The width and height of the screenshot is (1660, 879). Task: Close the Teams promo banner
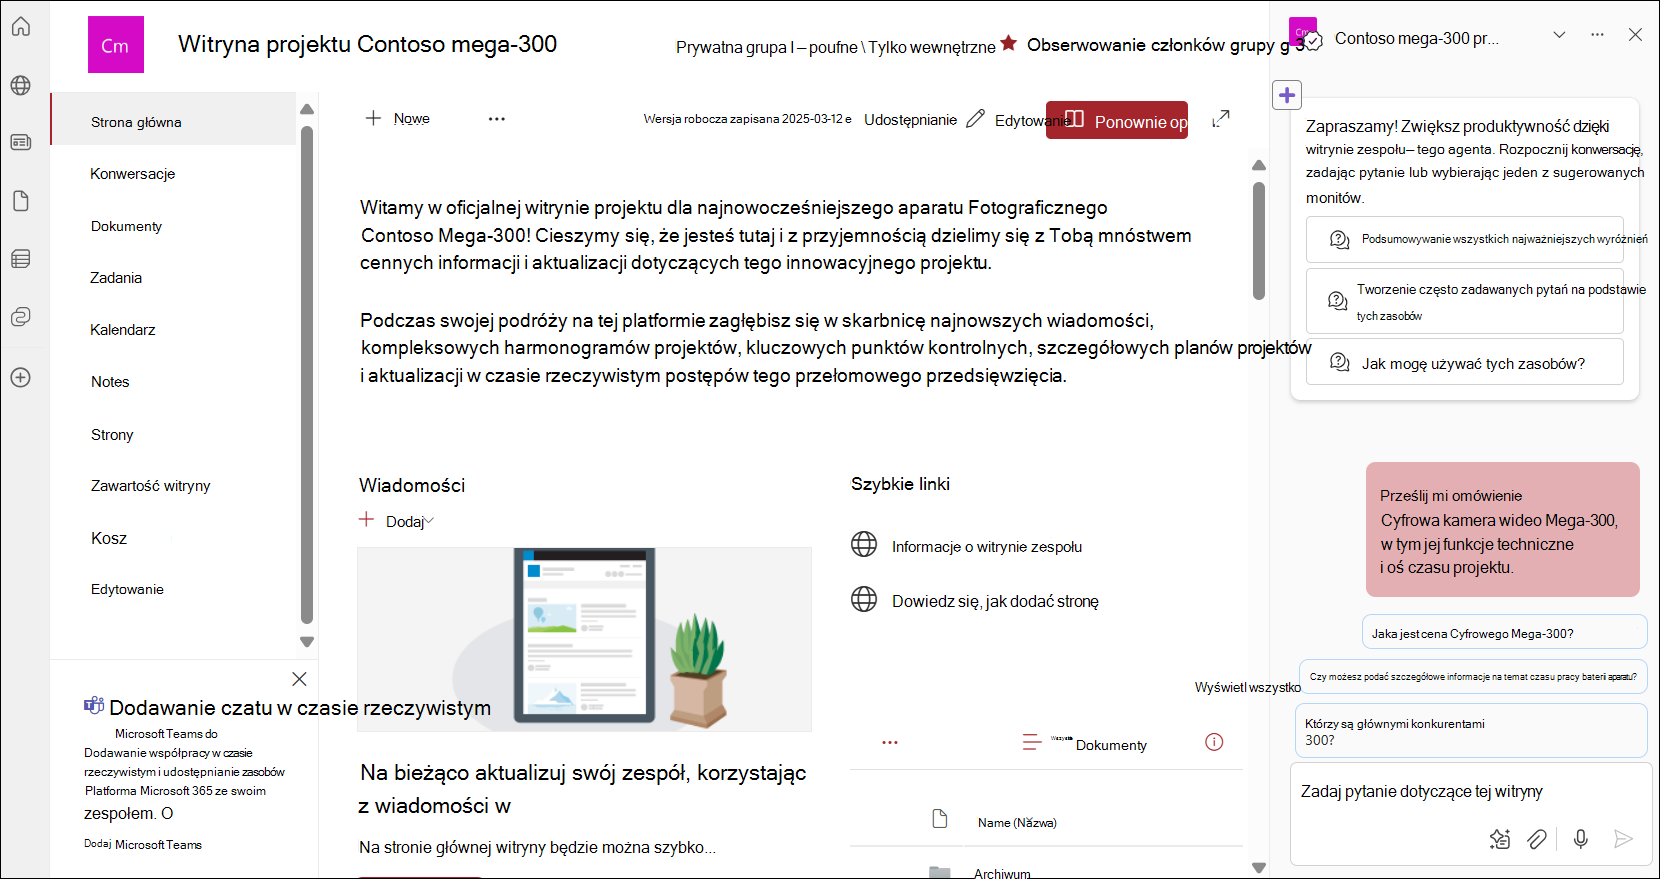coord(299,679)
